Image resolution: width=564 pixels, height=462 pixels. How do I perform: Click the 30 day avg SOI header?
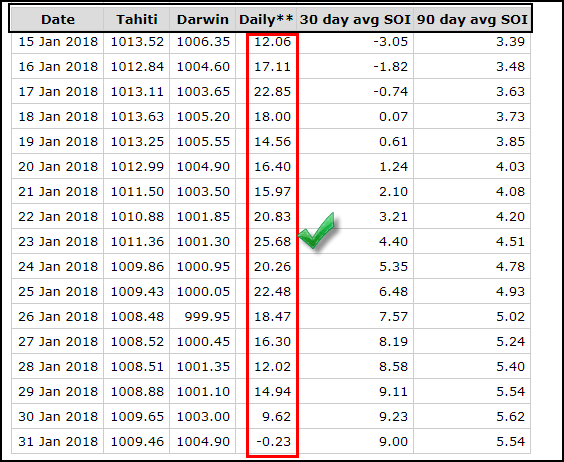tap(355, 19)
